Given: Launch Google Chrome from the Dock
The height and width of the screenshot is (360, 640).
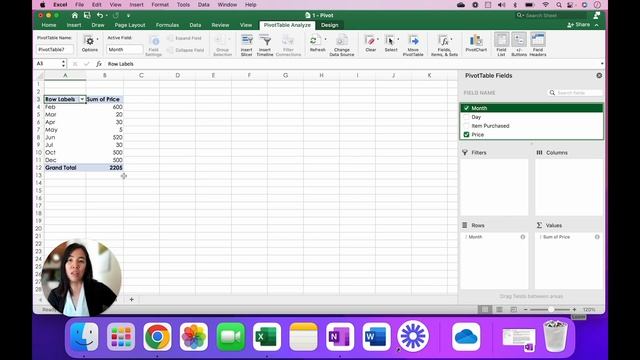Looking at the screenshot, I should [158, 337].
